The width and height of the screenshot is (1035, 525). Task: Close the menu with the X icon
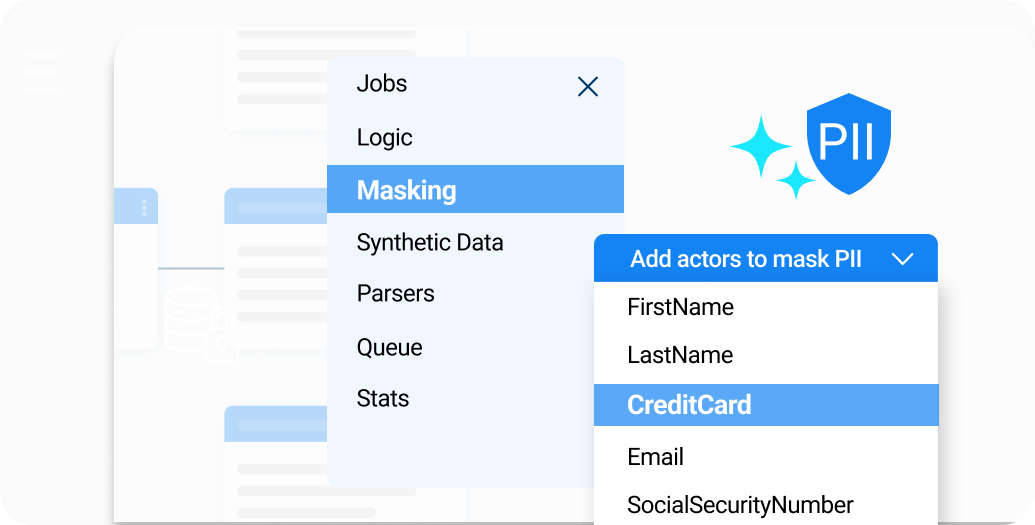point(588,87)
